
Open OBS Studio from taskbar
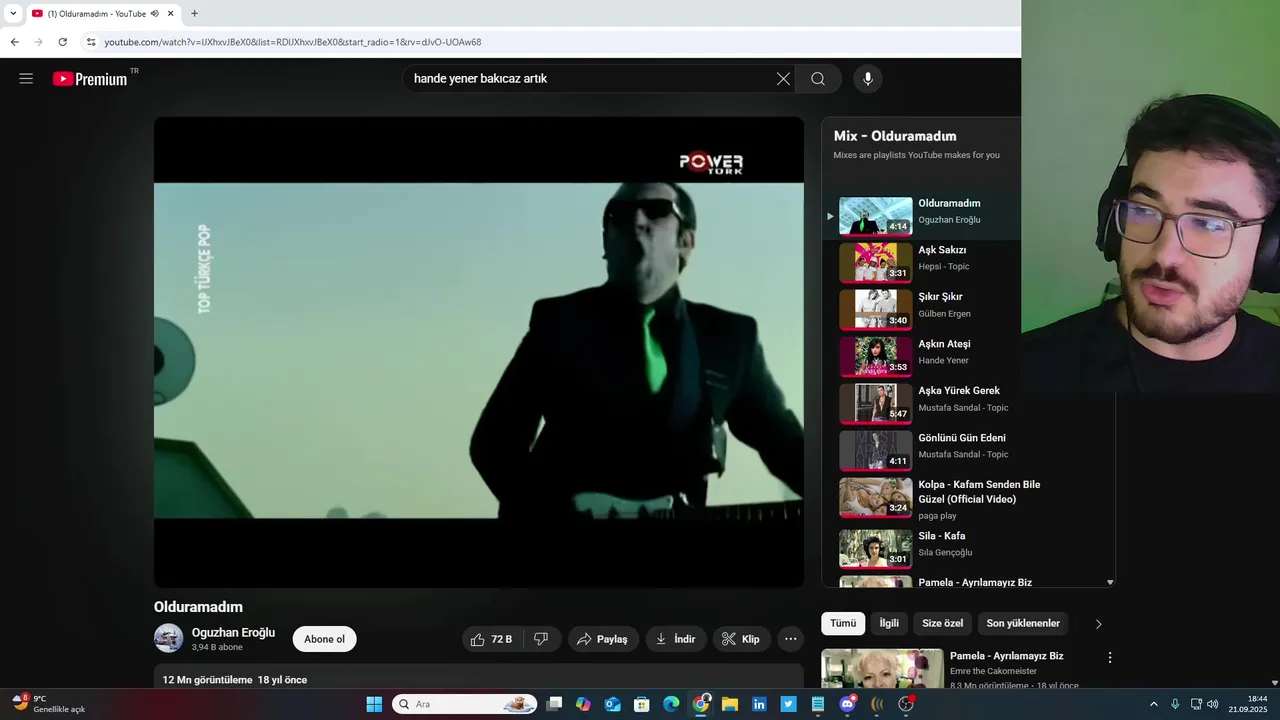[906, 704]
